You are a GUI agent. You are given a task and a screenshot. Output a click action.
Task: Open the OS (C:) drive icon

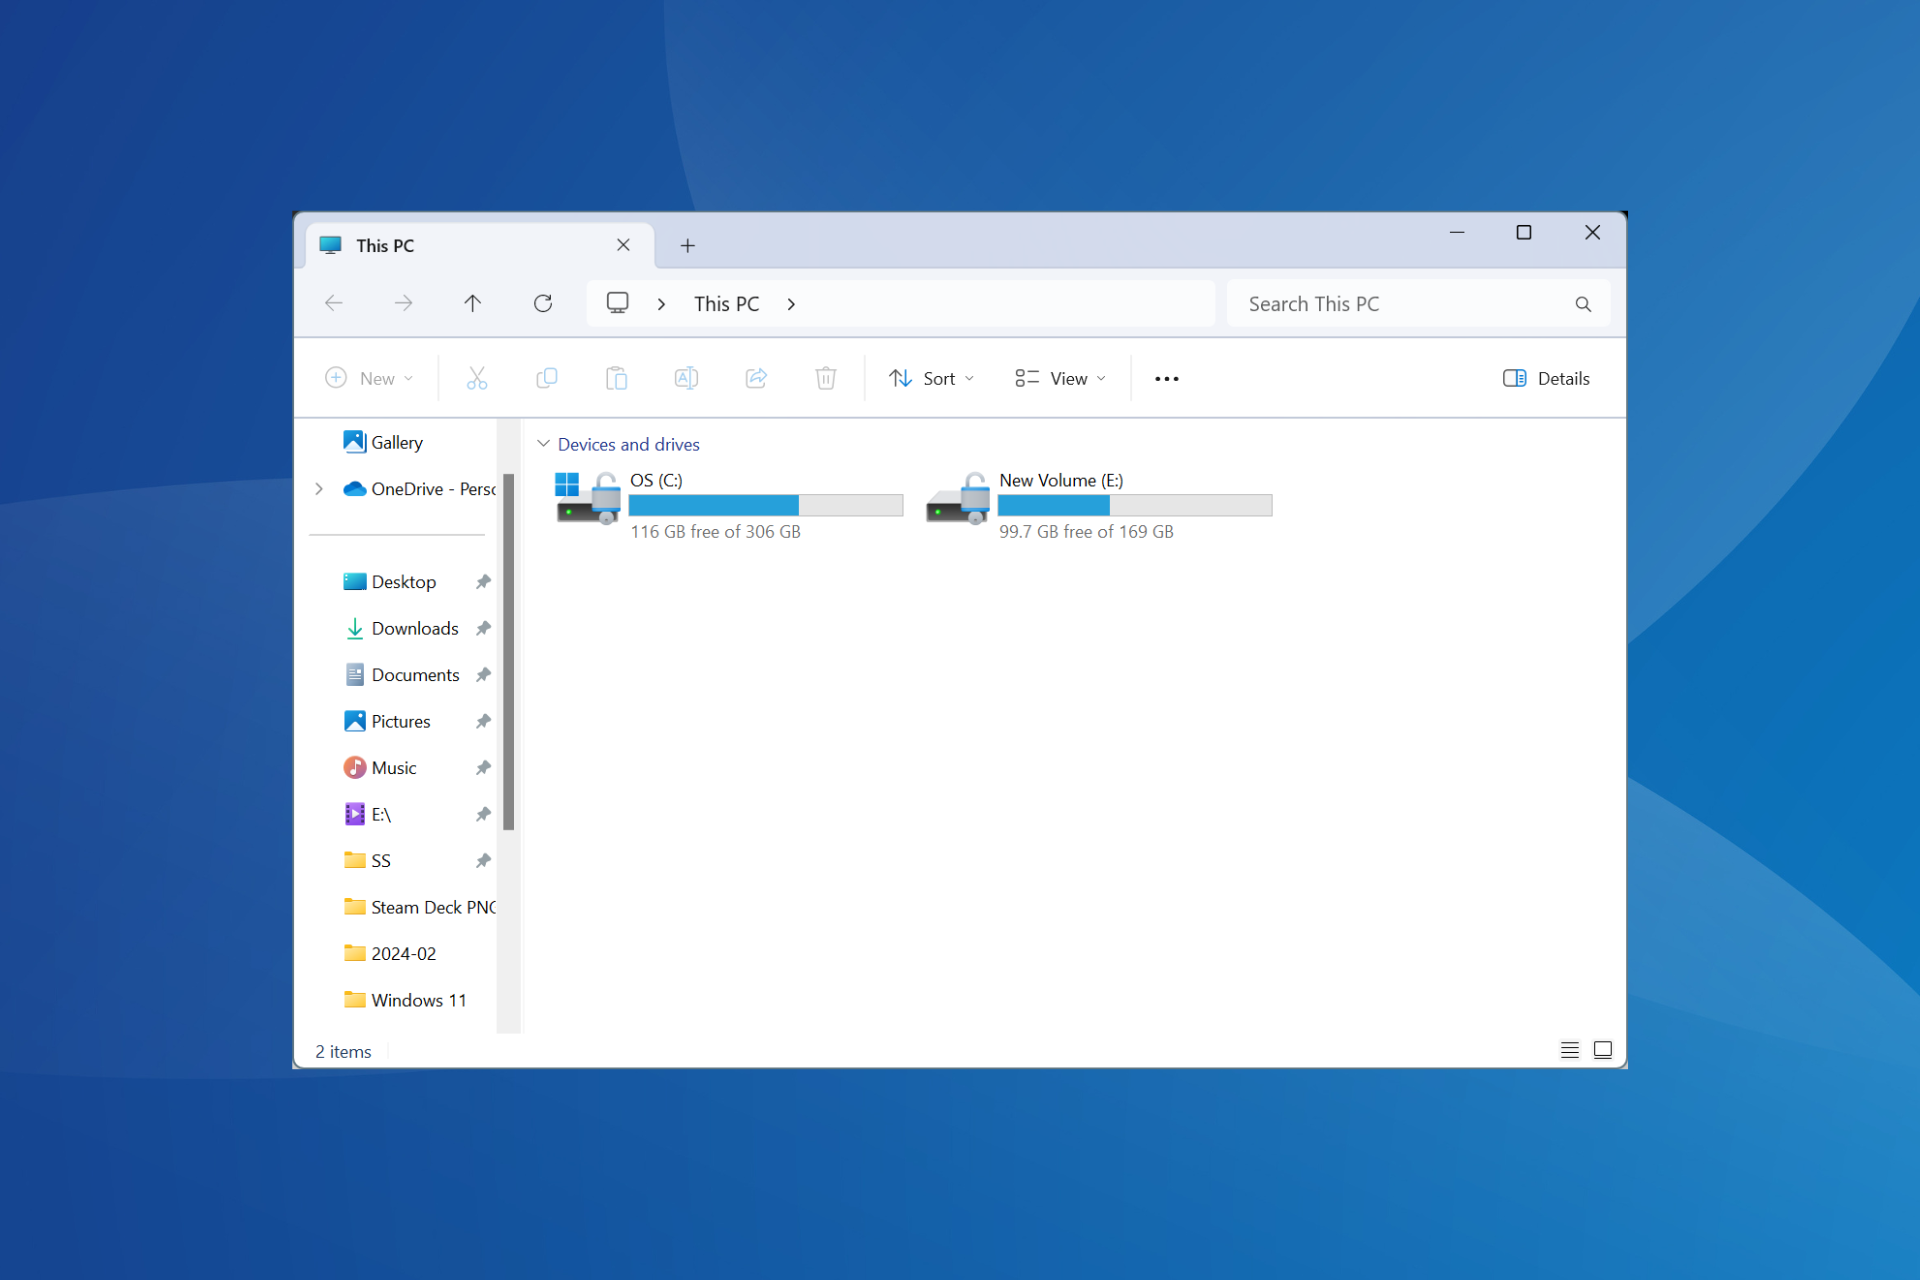pyautogui.click(x=588, y=498)
